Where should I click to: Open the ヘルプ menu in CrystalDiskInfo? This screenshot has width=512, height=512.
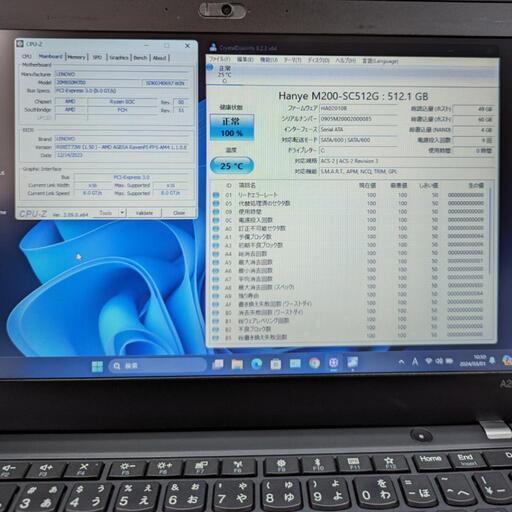click(x=345, y=61)
